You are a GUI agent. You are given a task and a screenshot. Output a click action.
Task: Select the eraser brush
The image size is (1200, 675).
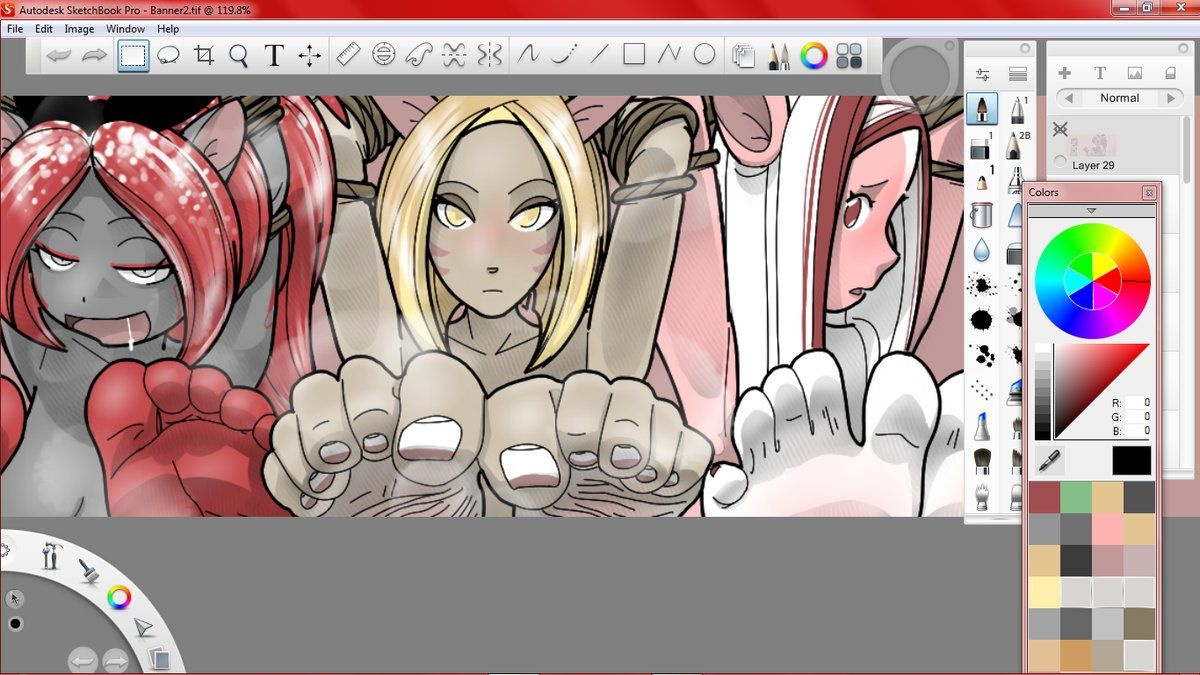click(982, 147)
